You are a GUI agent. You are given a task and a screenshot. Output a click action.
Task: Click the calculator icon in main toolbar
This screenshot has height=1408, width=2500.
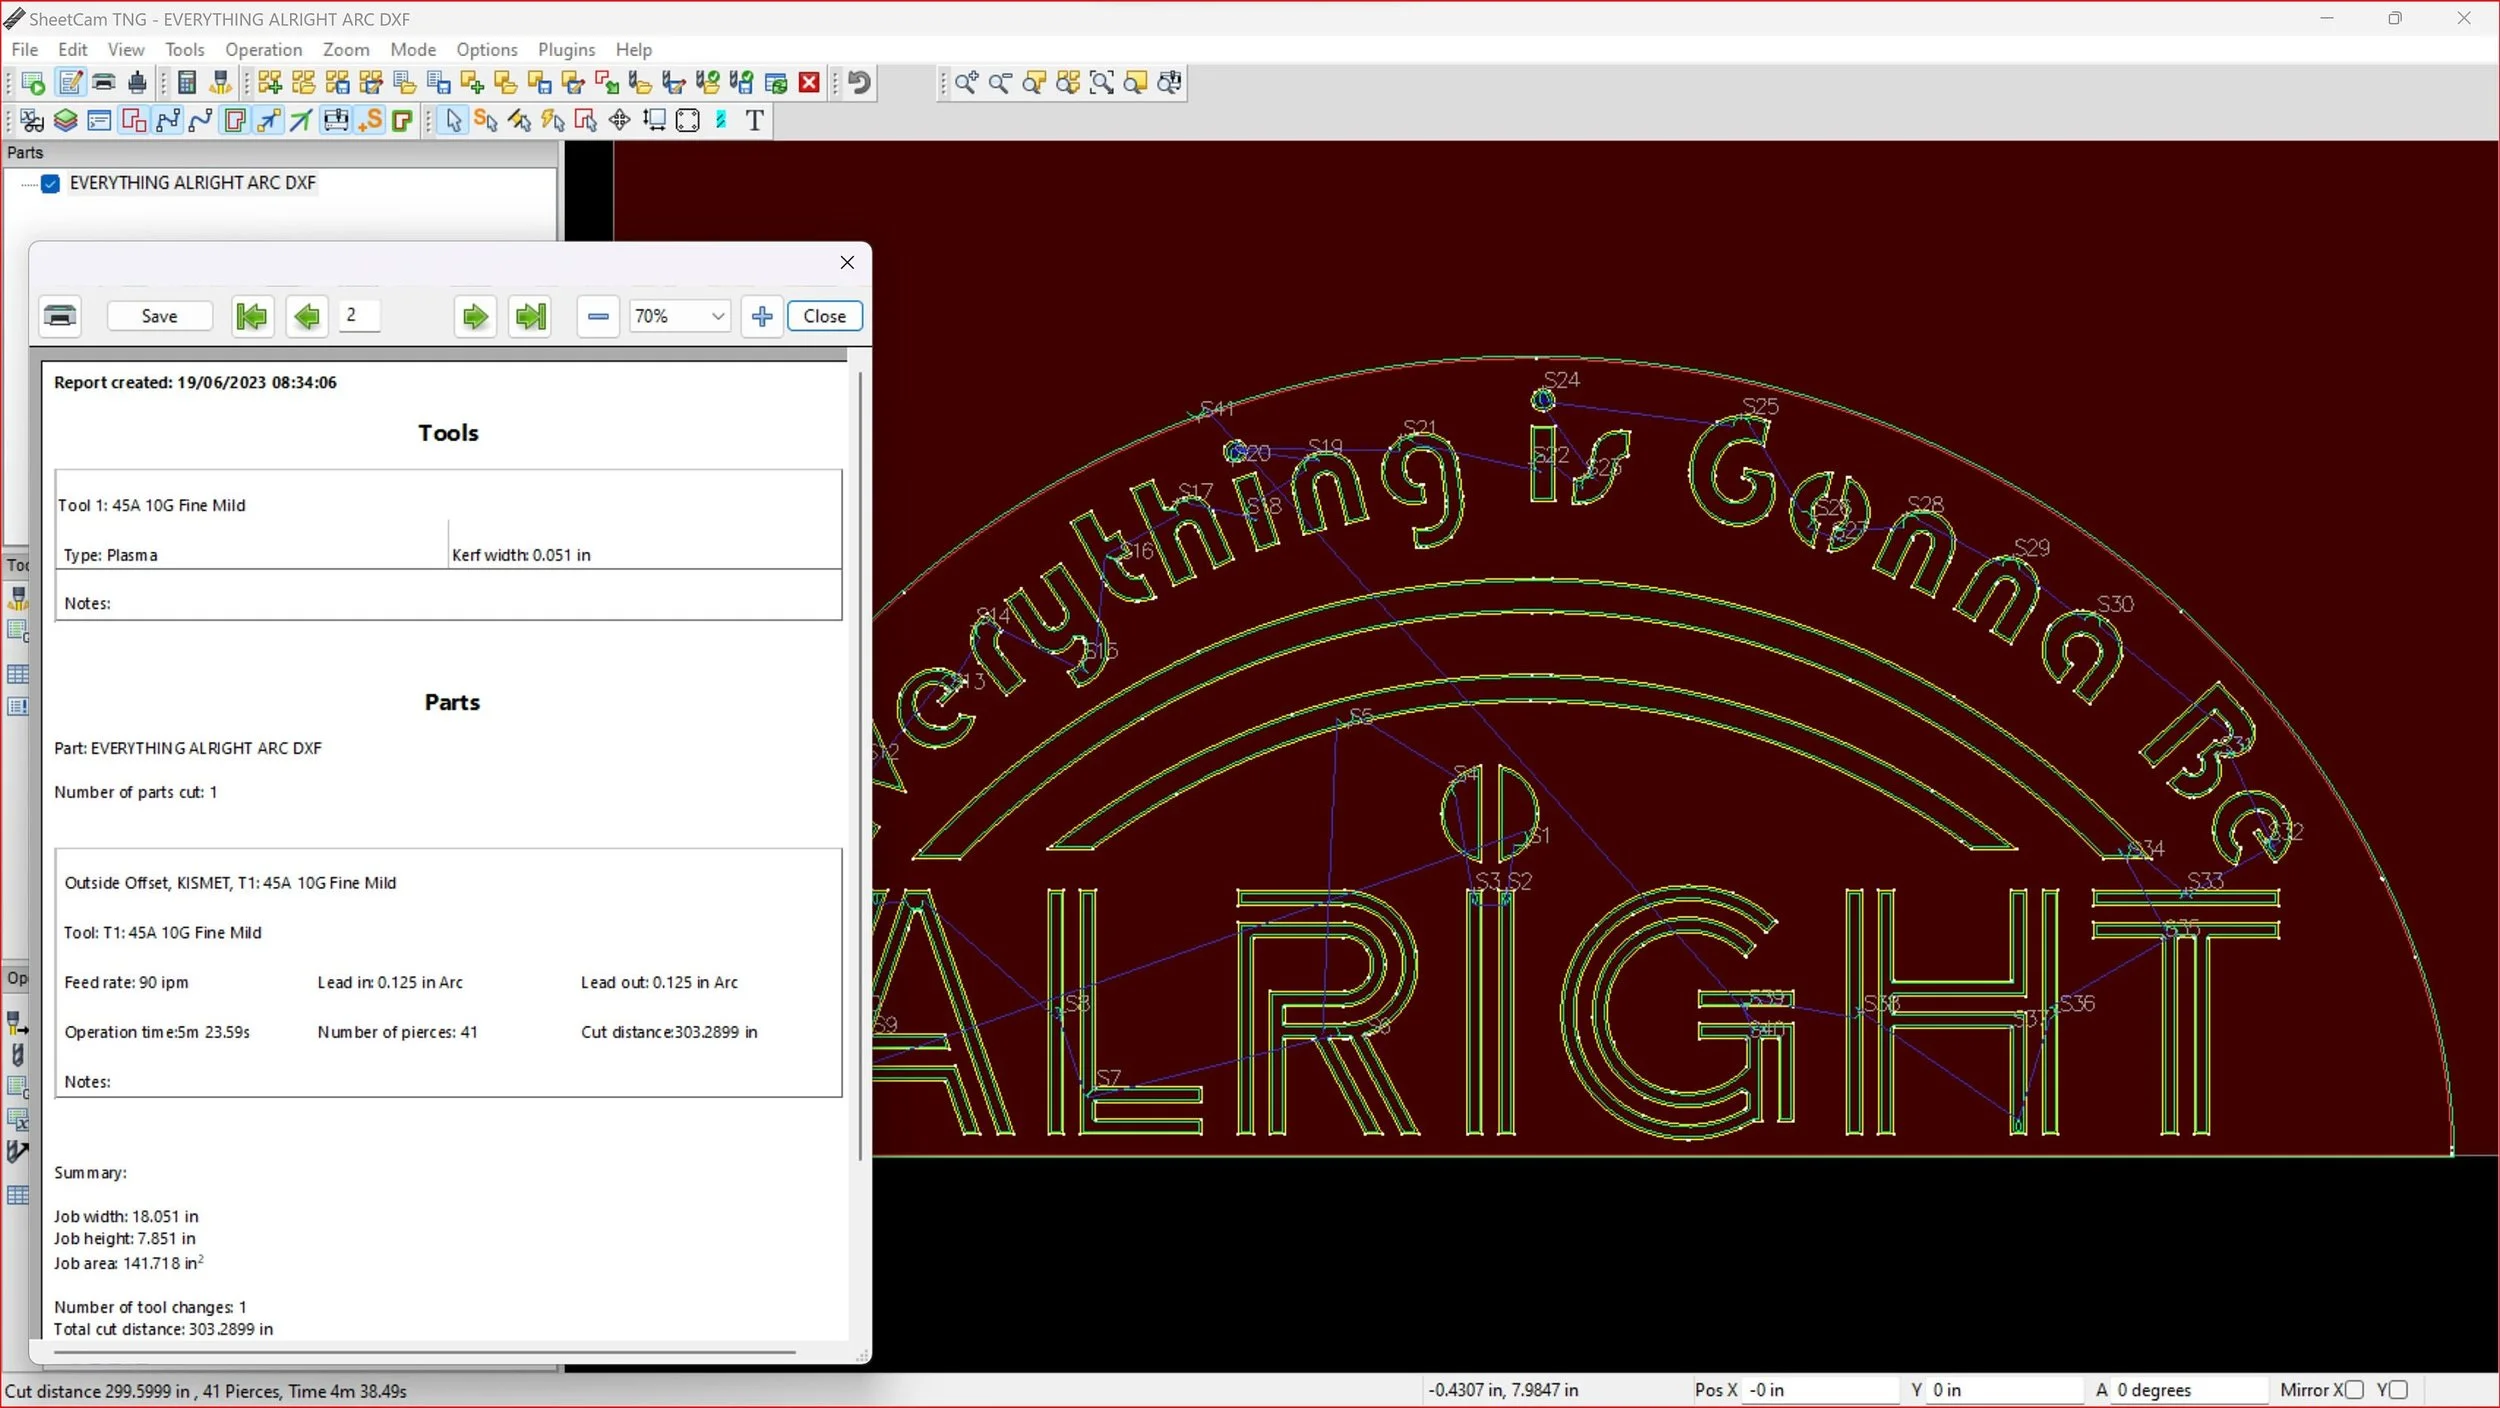[x=186, y=83]
